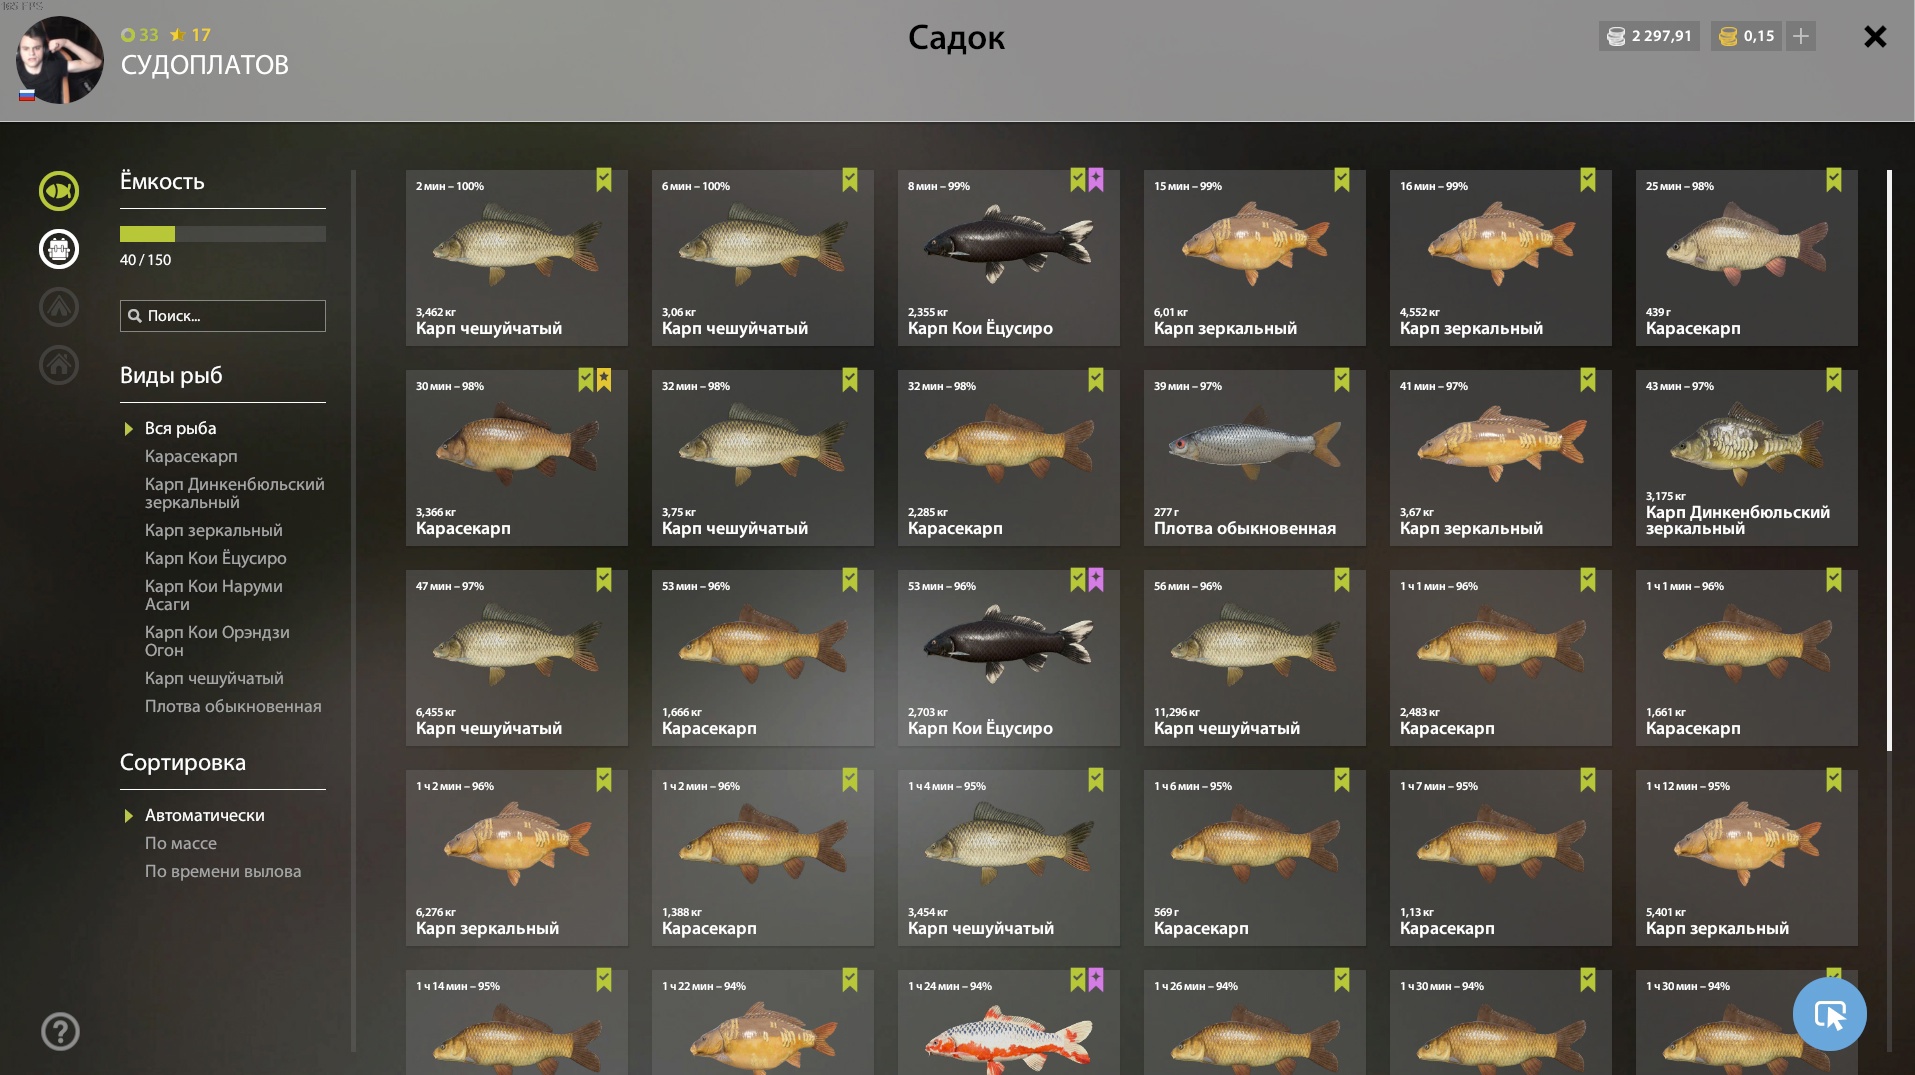Filter by Плотва обыкновенная species
This screenshot has height=1075, width=1915.
tap(233, 706)
